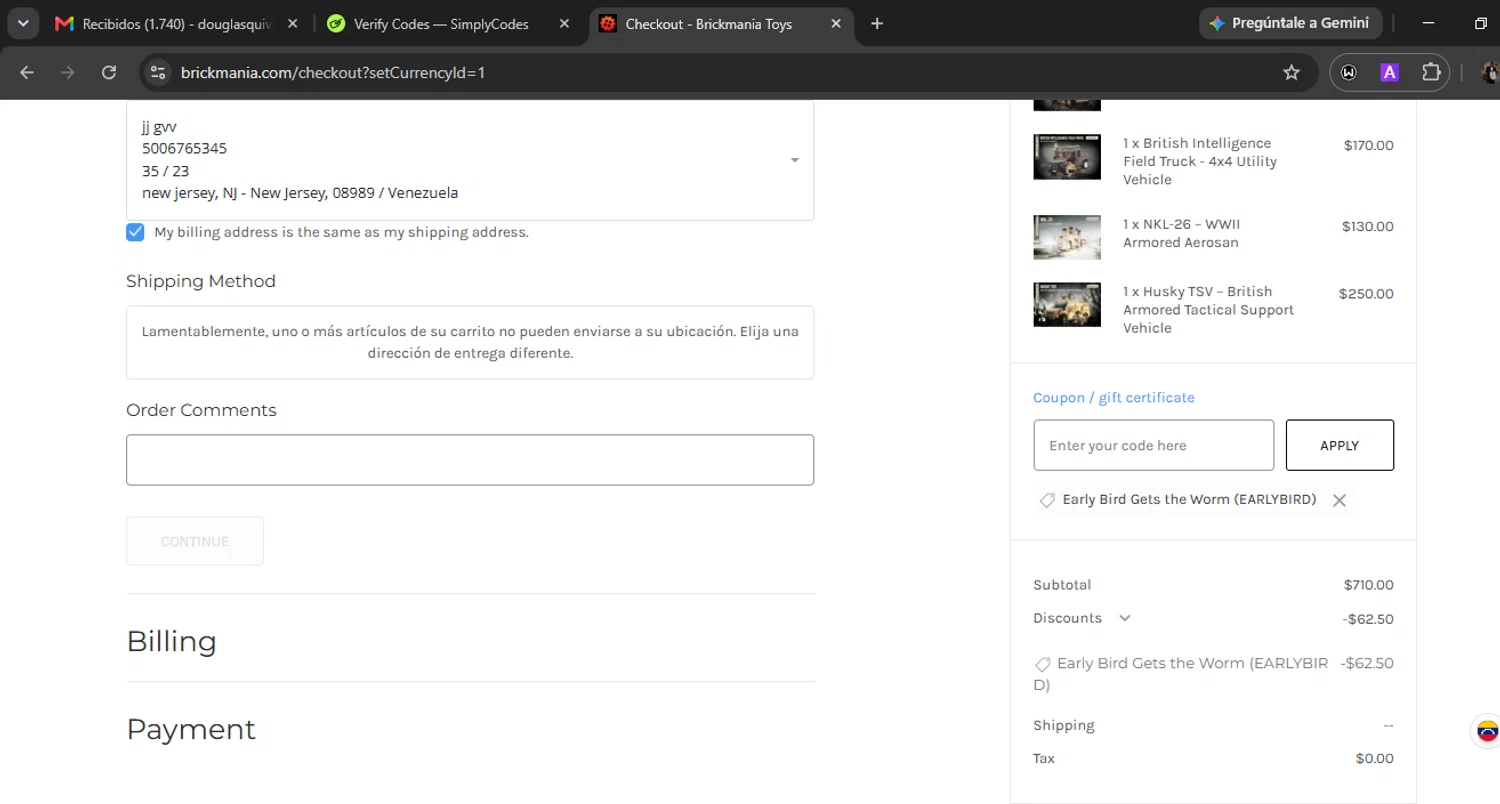1500x804 pixels.
Task: Switch to the Gmail Recibidos tab
Action: (x=175, y=24)
